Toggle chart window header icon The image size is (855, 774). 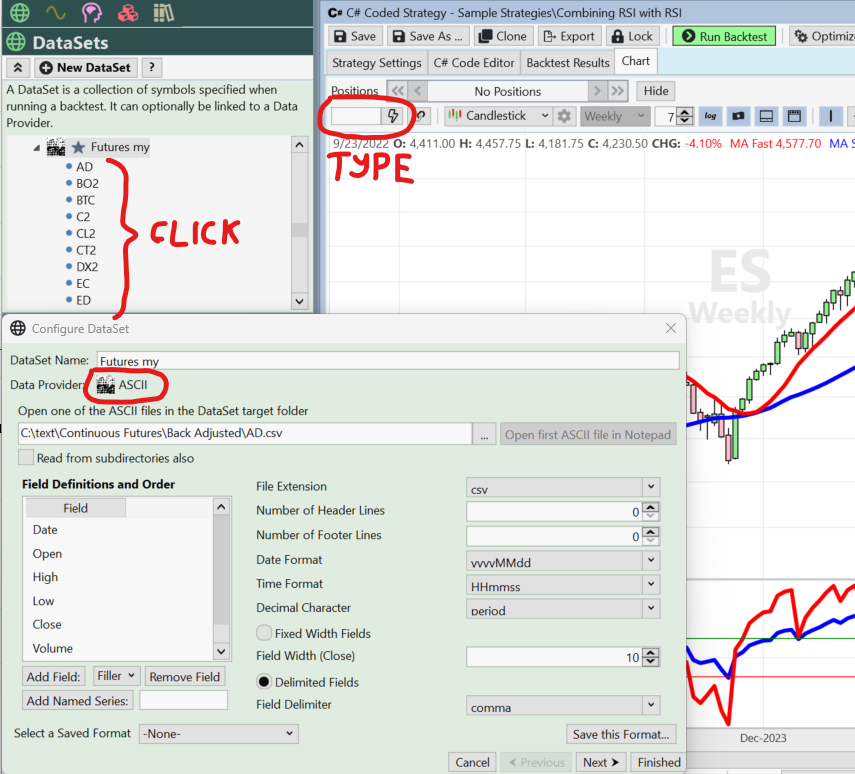point(794,116)
